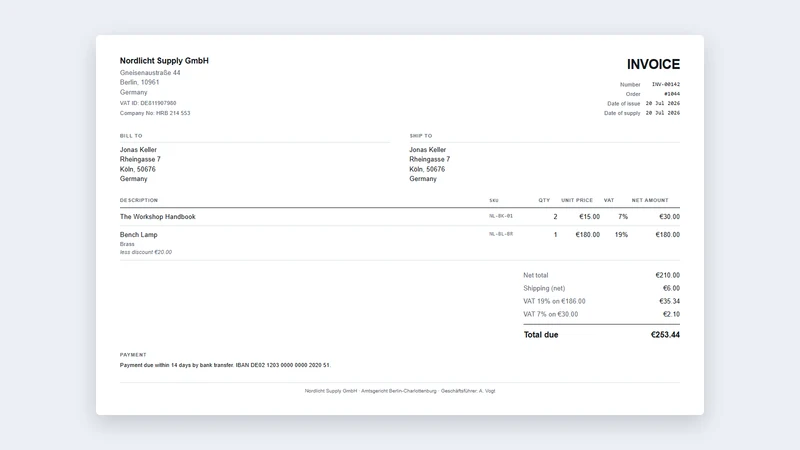The height and width of the screenshot is (450, 800).
Task: Click the 'Order' label in the invoice details
Action: tap(633, 94)
